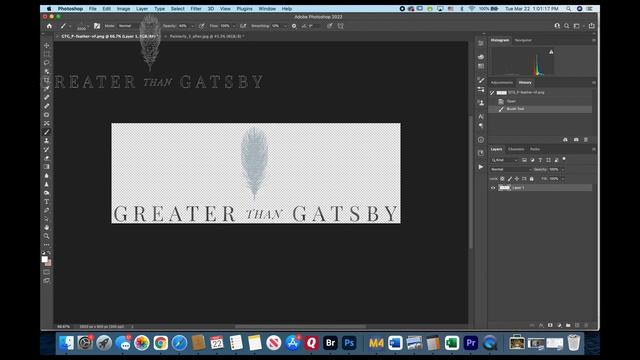Select the Gradient tool
640x360 pixels.
(x=47, y=167)
